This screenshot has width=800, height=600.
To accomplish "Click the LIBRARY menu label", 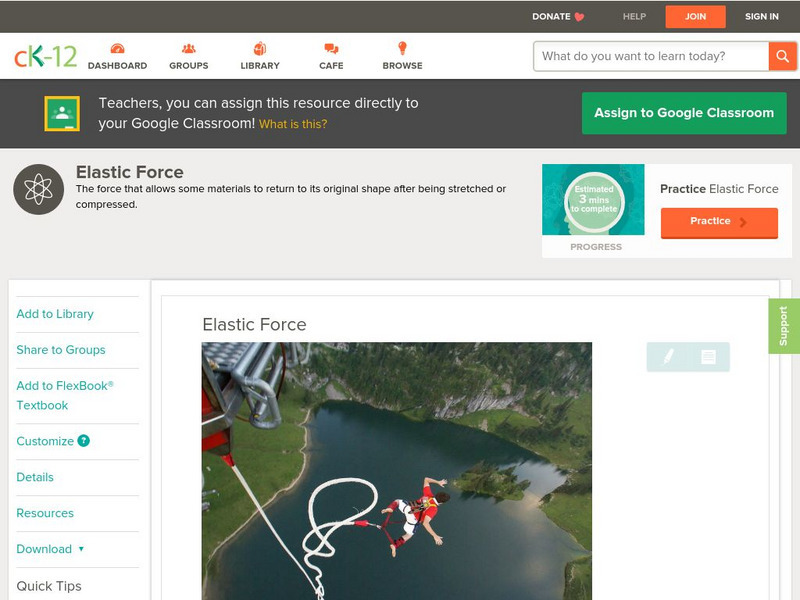I will point(260,66).
